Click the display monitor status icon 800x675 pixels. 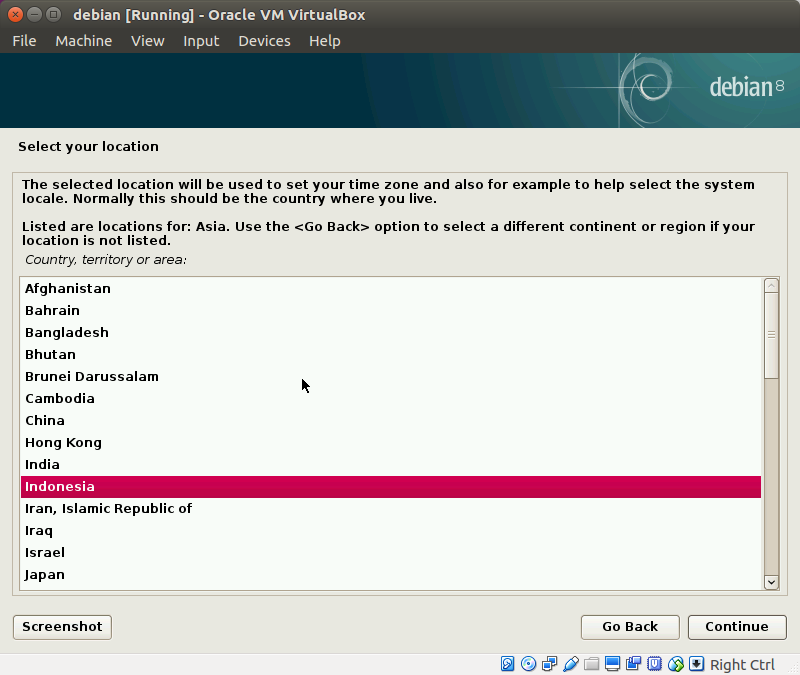pos(612,664)
